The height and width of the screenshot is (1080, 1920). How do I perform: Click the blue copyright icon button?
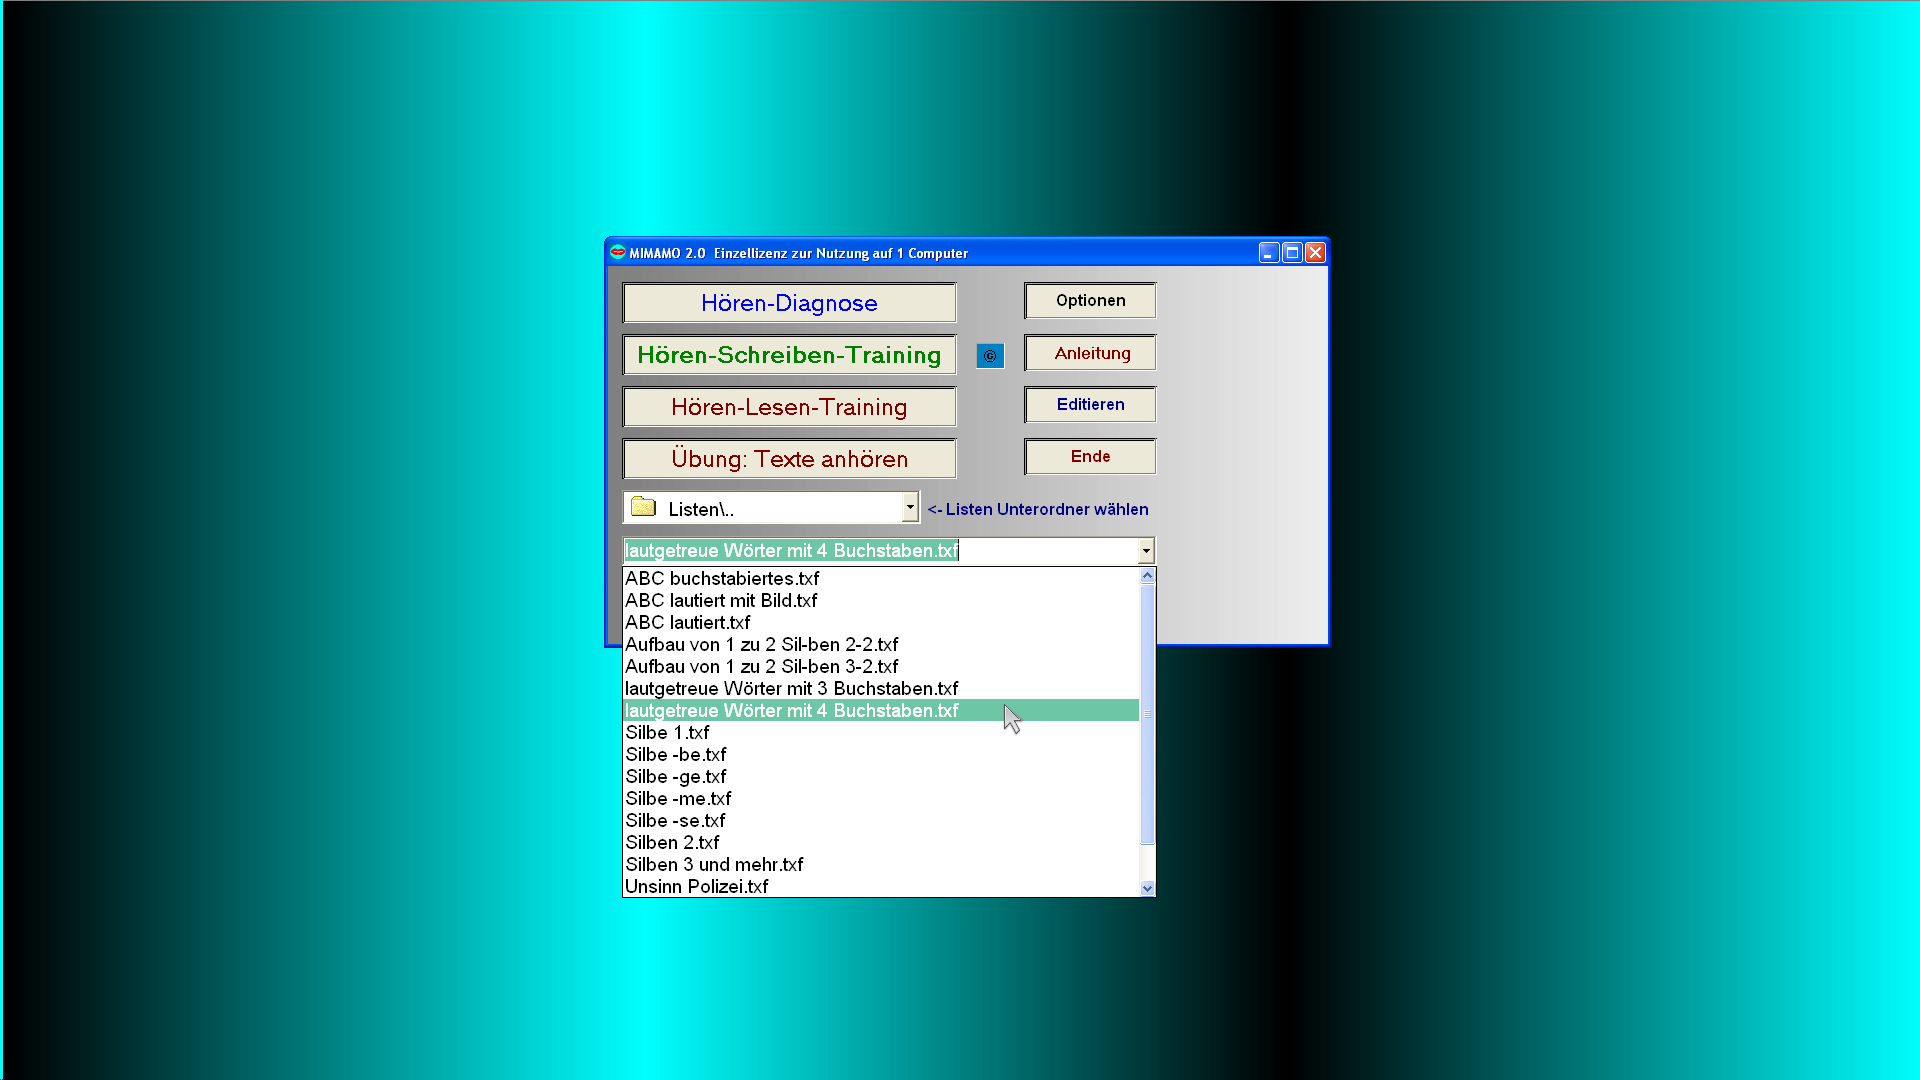989,356
